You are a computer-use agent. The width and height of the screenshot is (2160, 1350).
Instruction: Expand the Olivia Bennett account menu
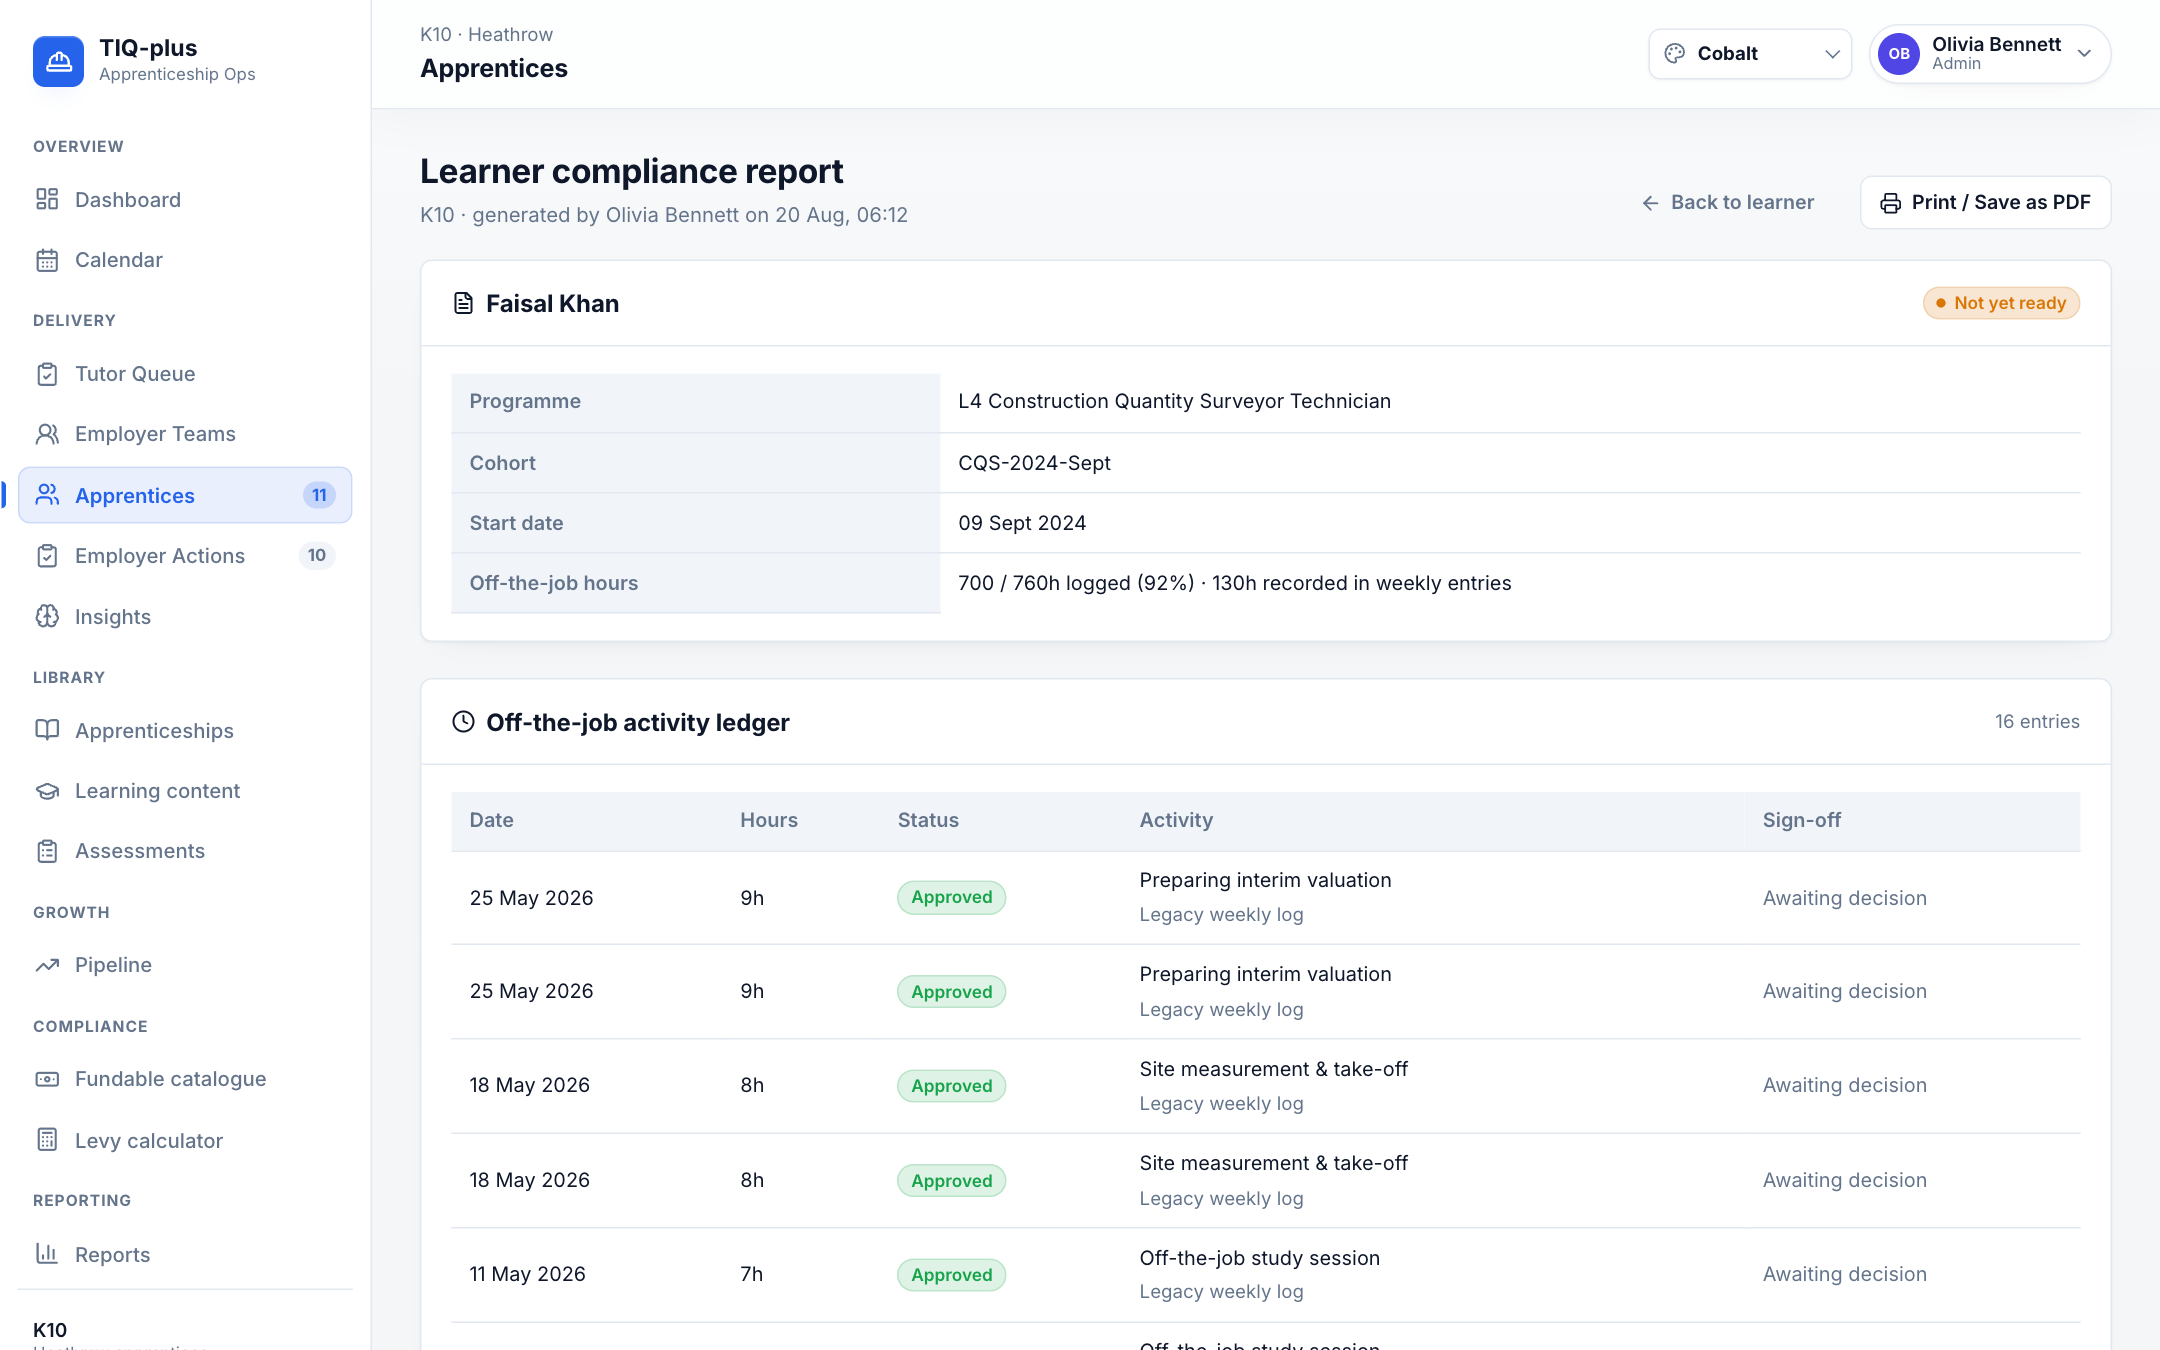1990,54
